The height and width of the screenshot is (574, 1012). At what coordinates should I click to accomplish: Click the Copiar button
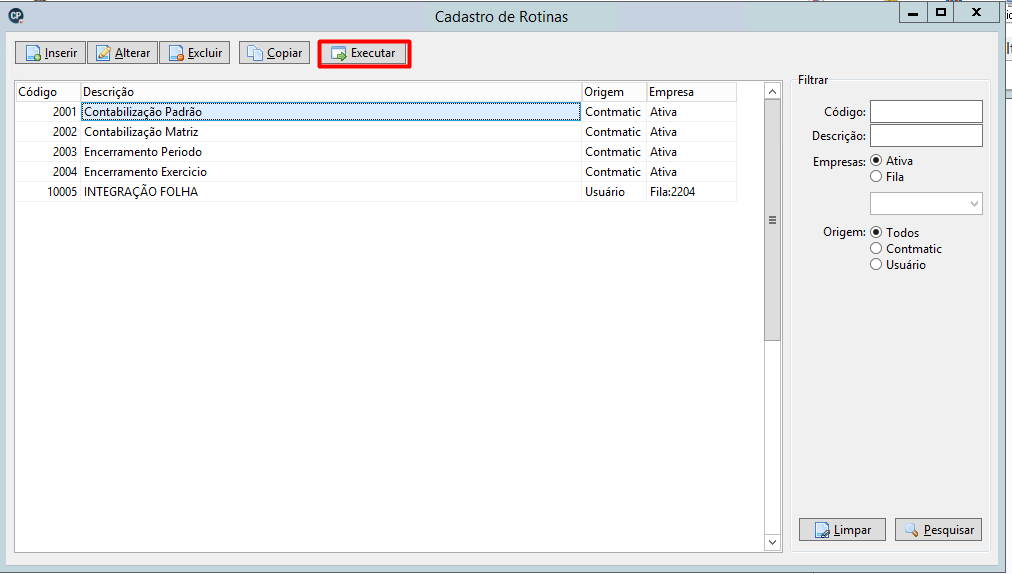point(274,53)
